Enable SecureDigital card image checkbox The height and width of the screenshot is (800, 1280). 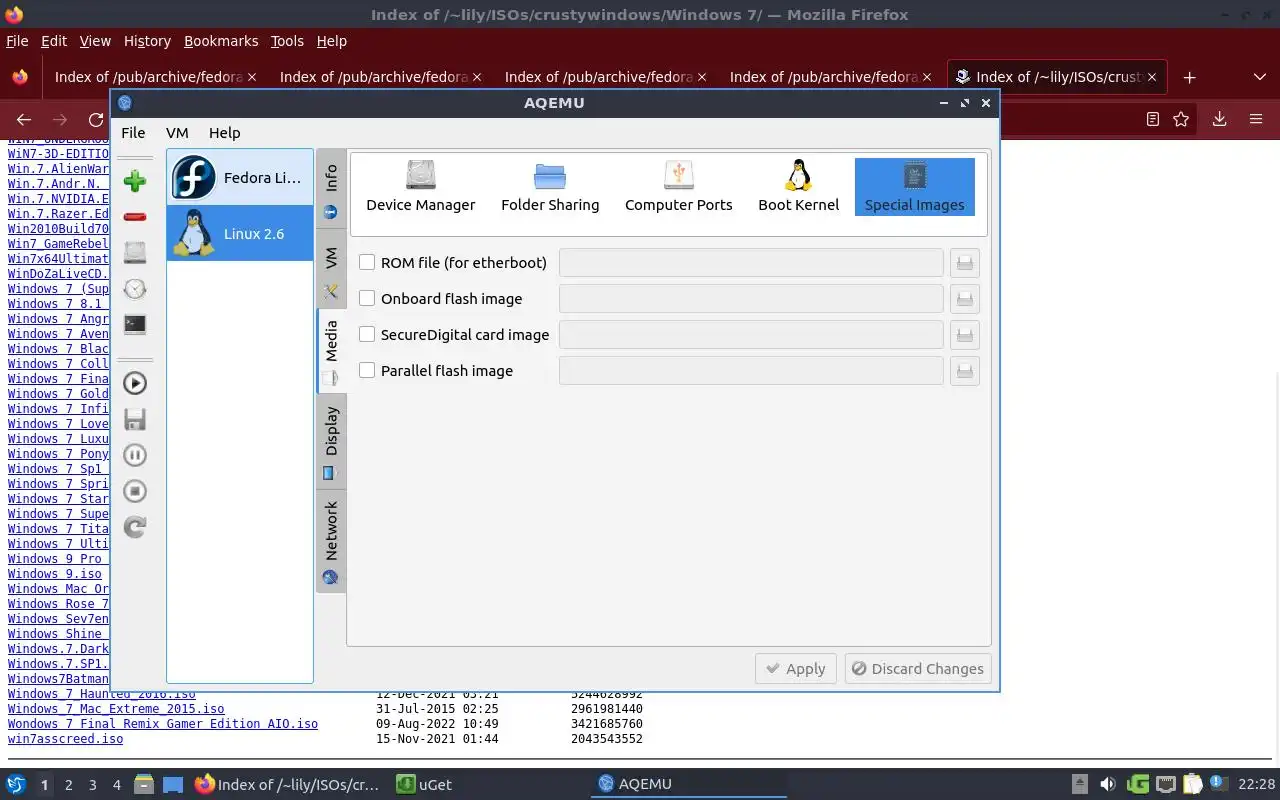tap(367, 334)
